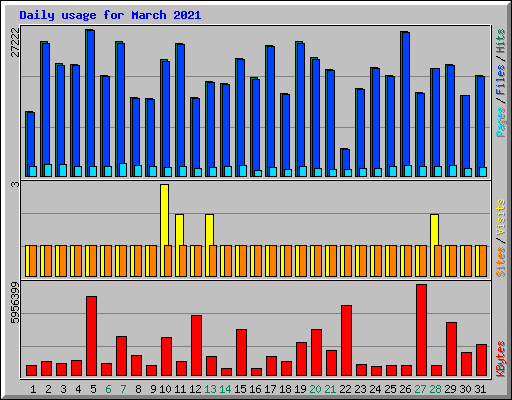Click the 'Sites / Visits' legend
Screen dimensions: 512x400
pos(500,238)
